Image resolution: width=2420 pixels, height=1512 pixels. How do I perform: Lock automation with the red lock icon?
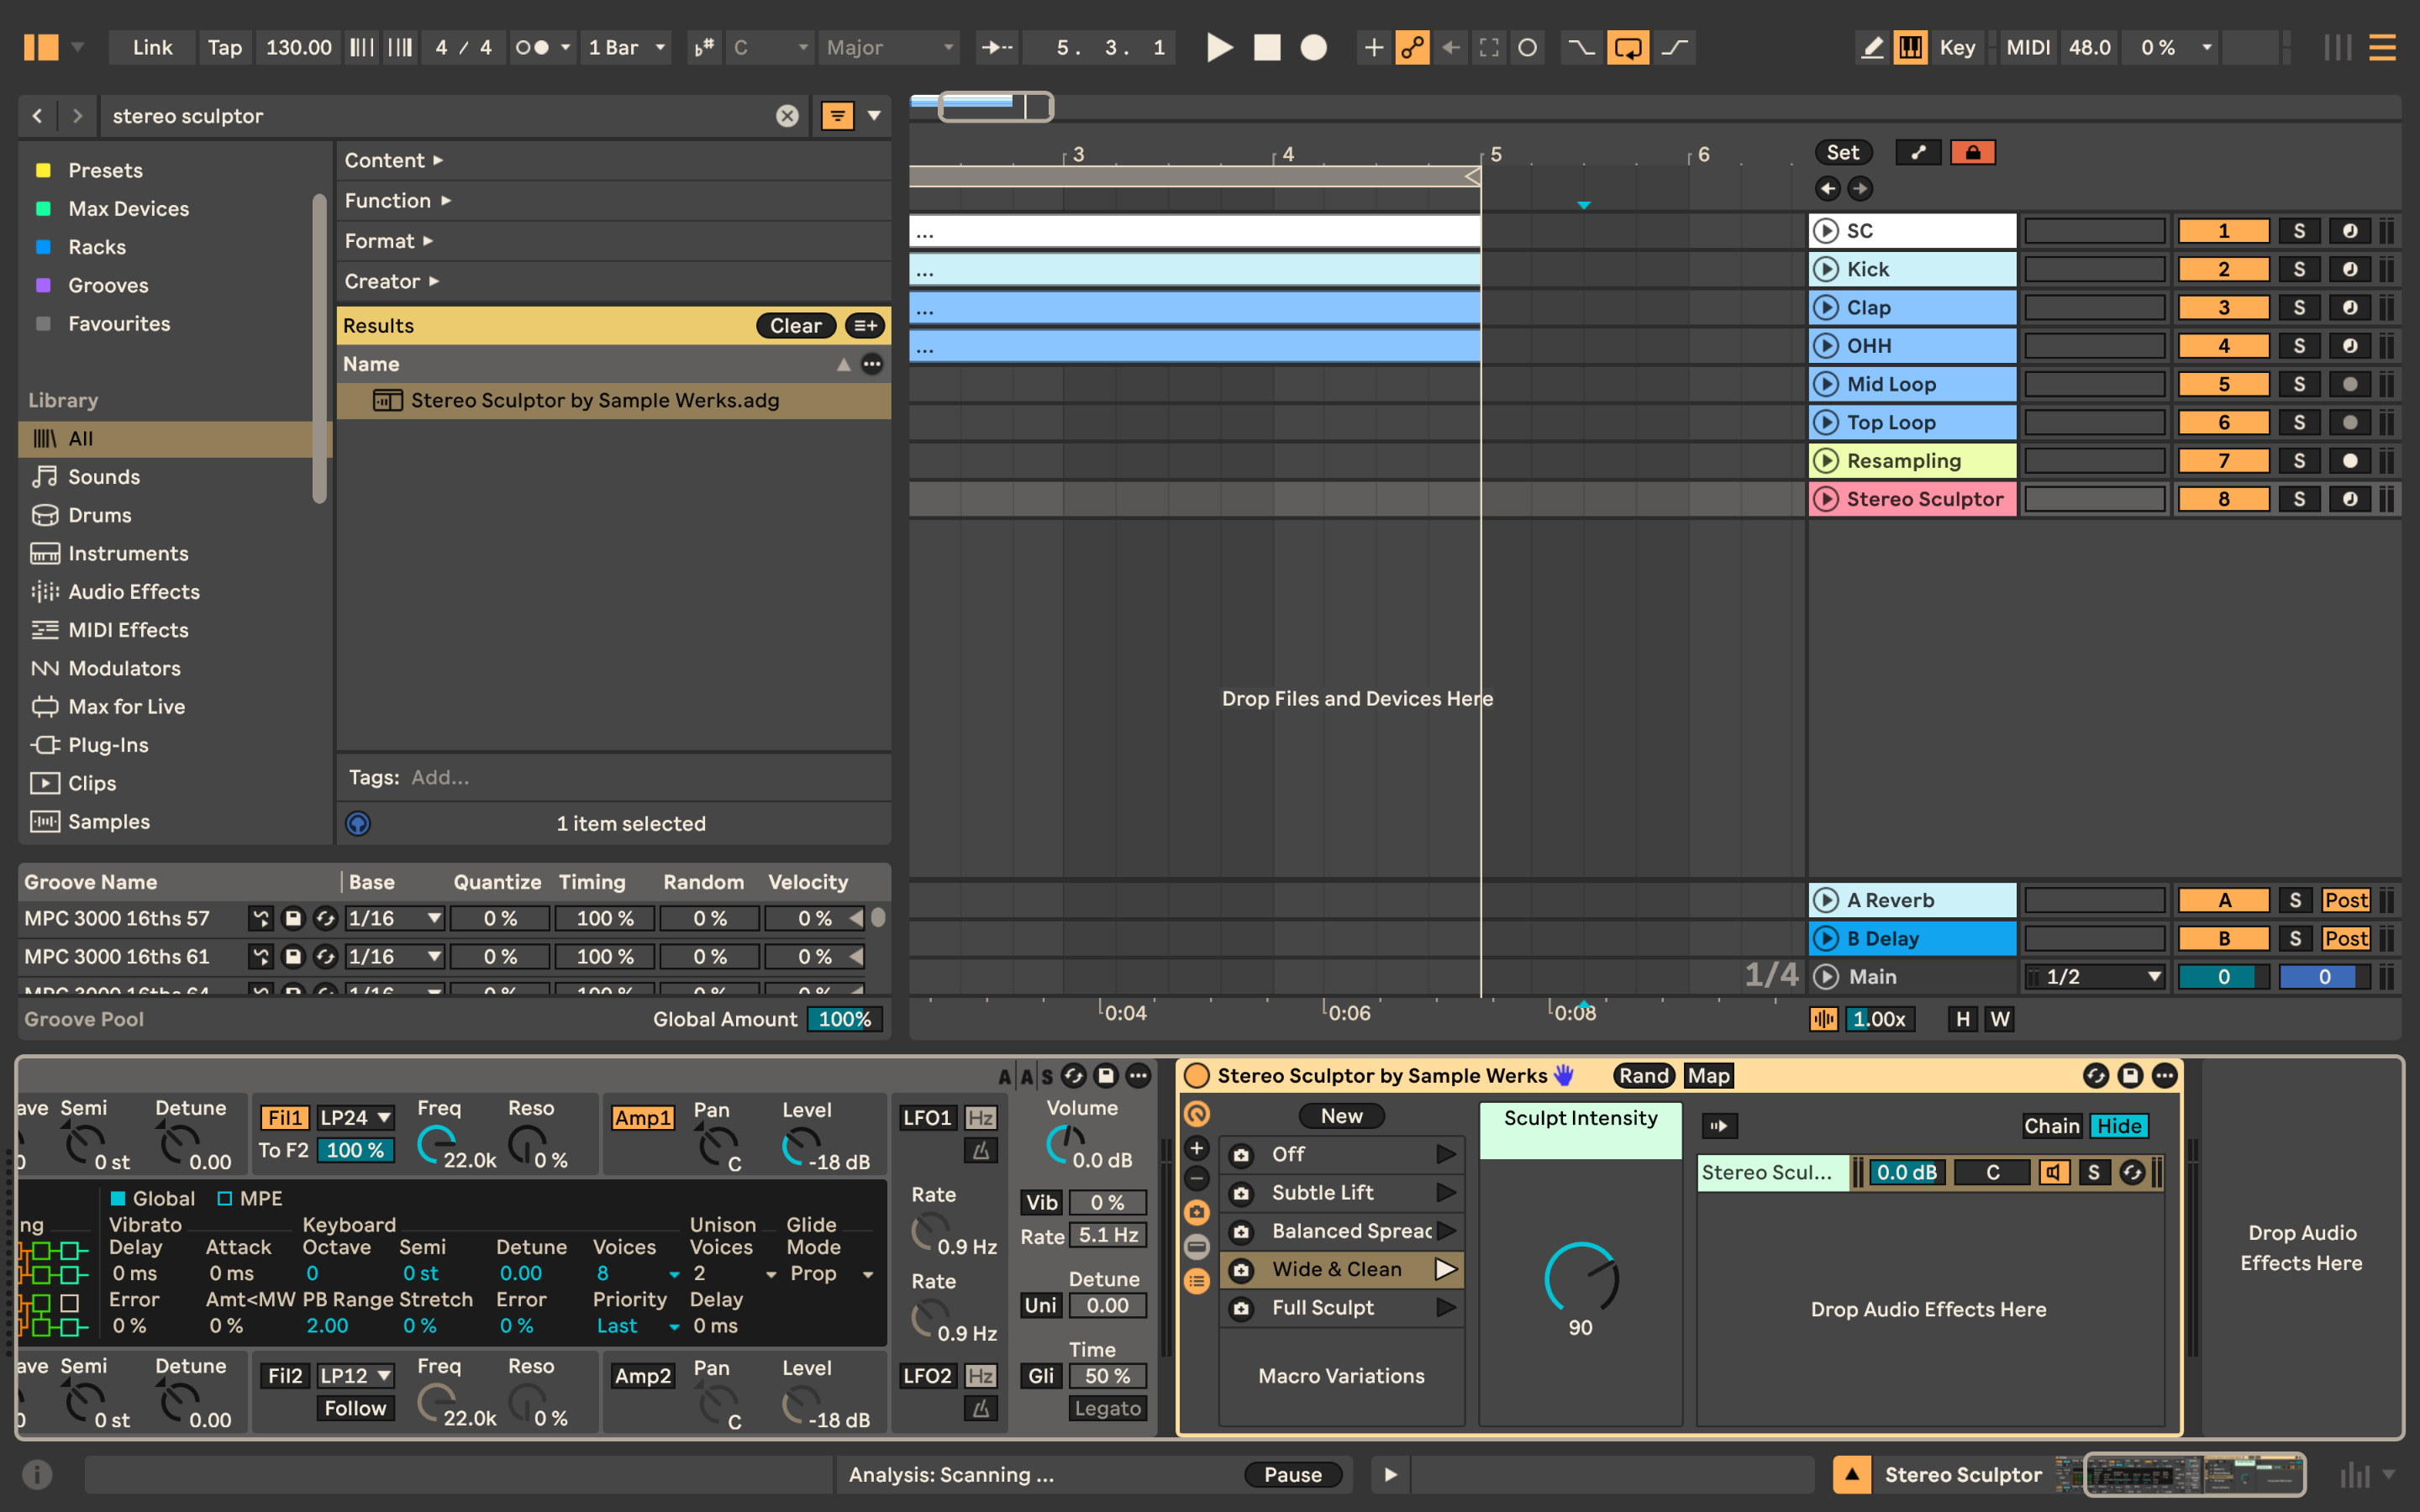[1972, 152]
